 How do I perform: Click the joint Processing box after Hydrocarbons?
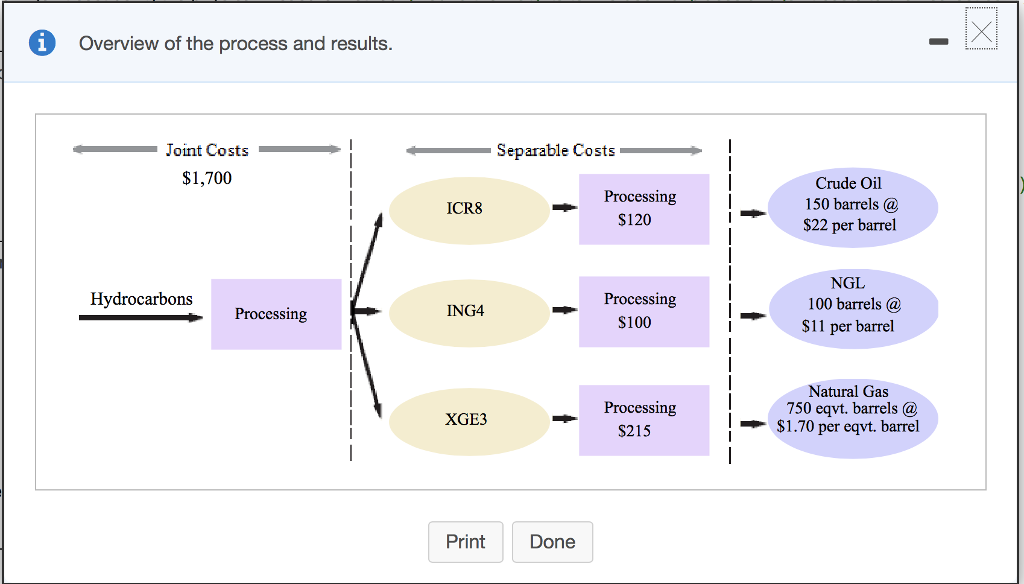point(276,314)
